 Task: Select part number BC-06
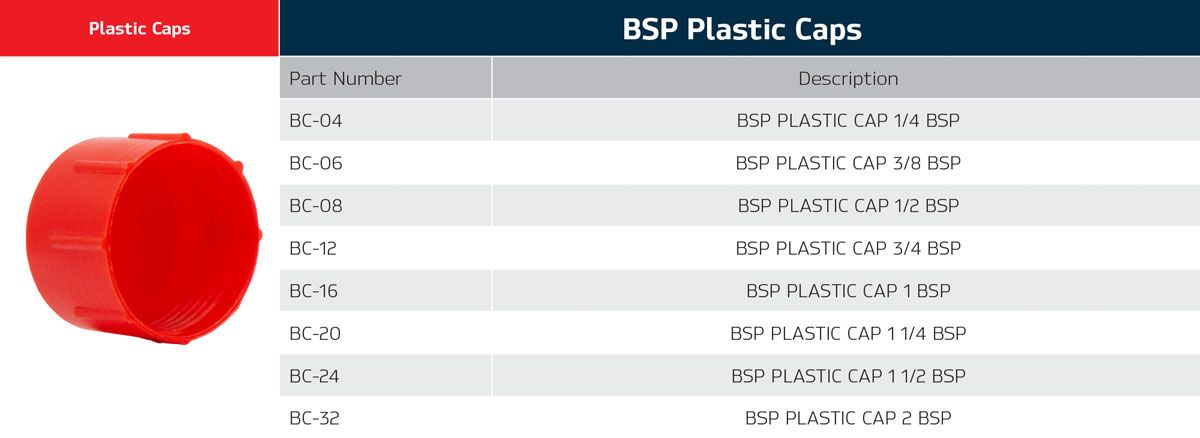click(316, 163)
